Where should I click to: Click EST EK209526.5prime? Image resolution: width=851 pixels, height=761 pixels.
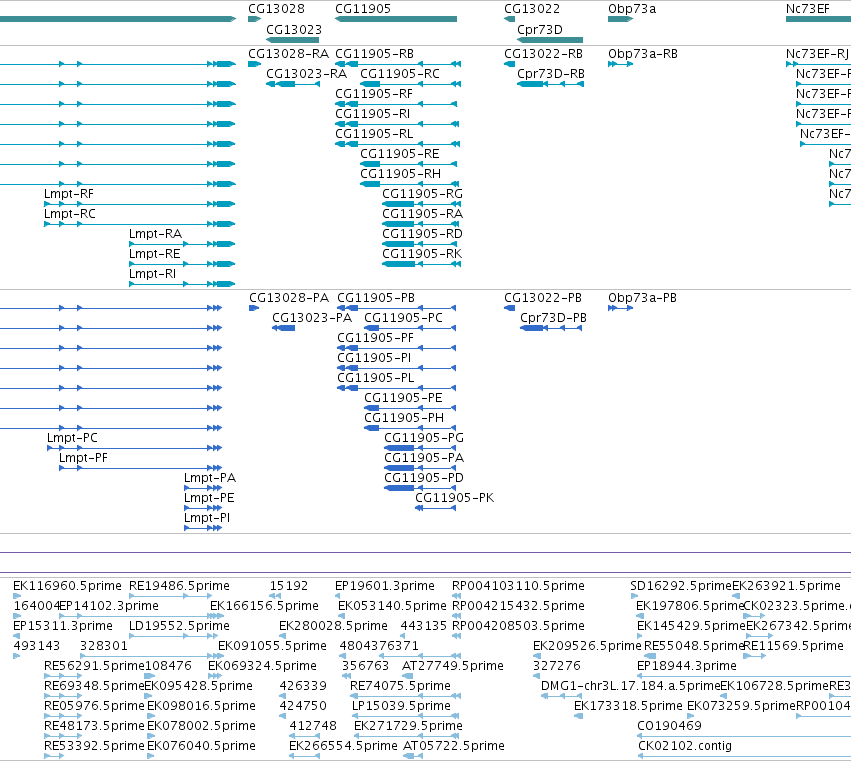pos(587,646)
